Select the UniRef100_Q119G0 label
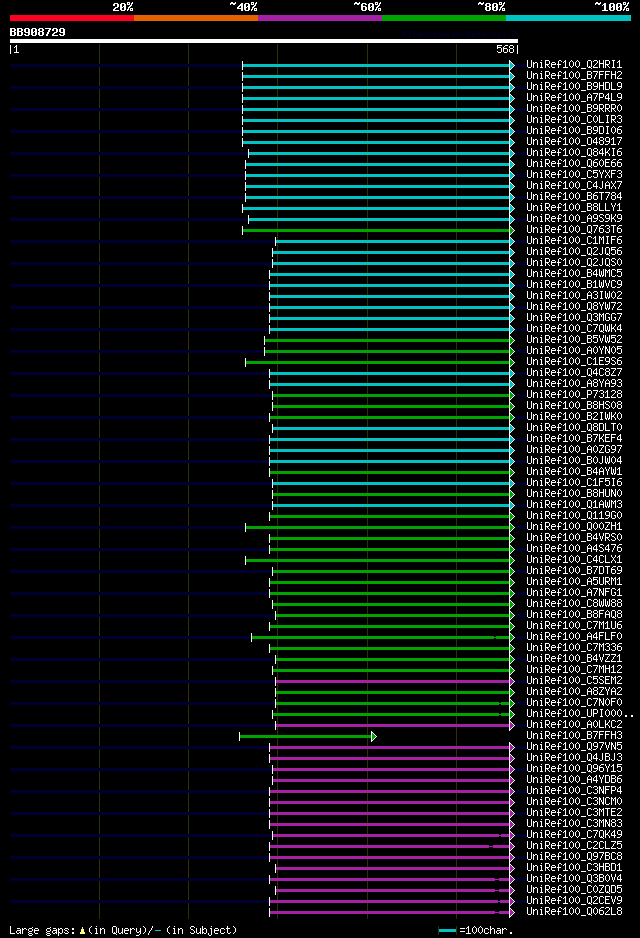Viewport: 640px width, 938px height. point(574,516)
